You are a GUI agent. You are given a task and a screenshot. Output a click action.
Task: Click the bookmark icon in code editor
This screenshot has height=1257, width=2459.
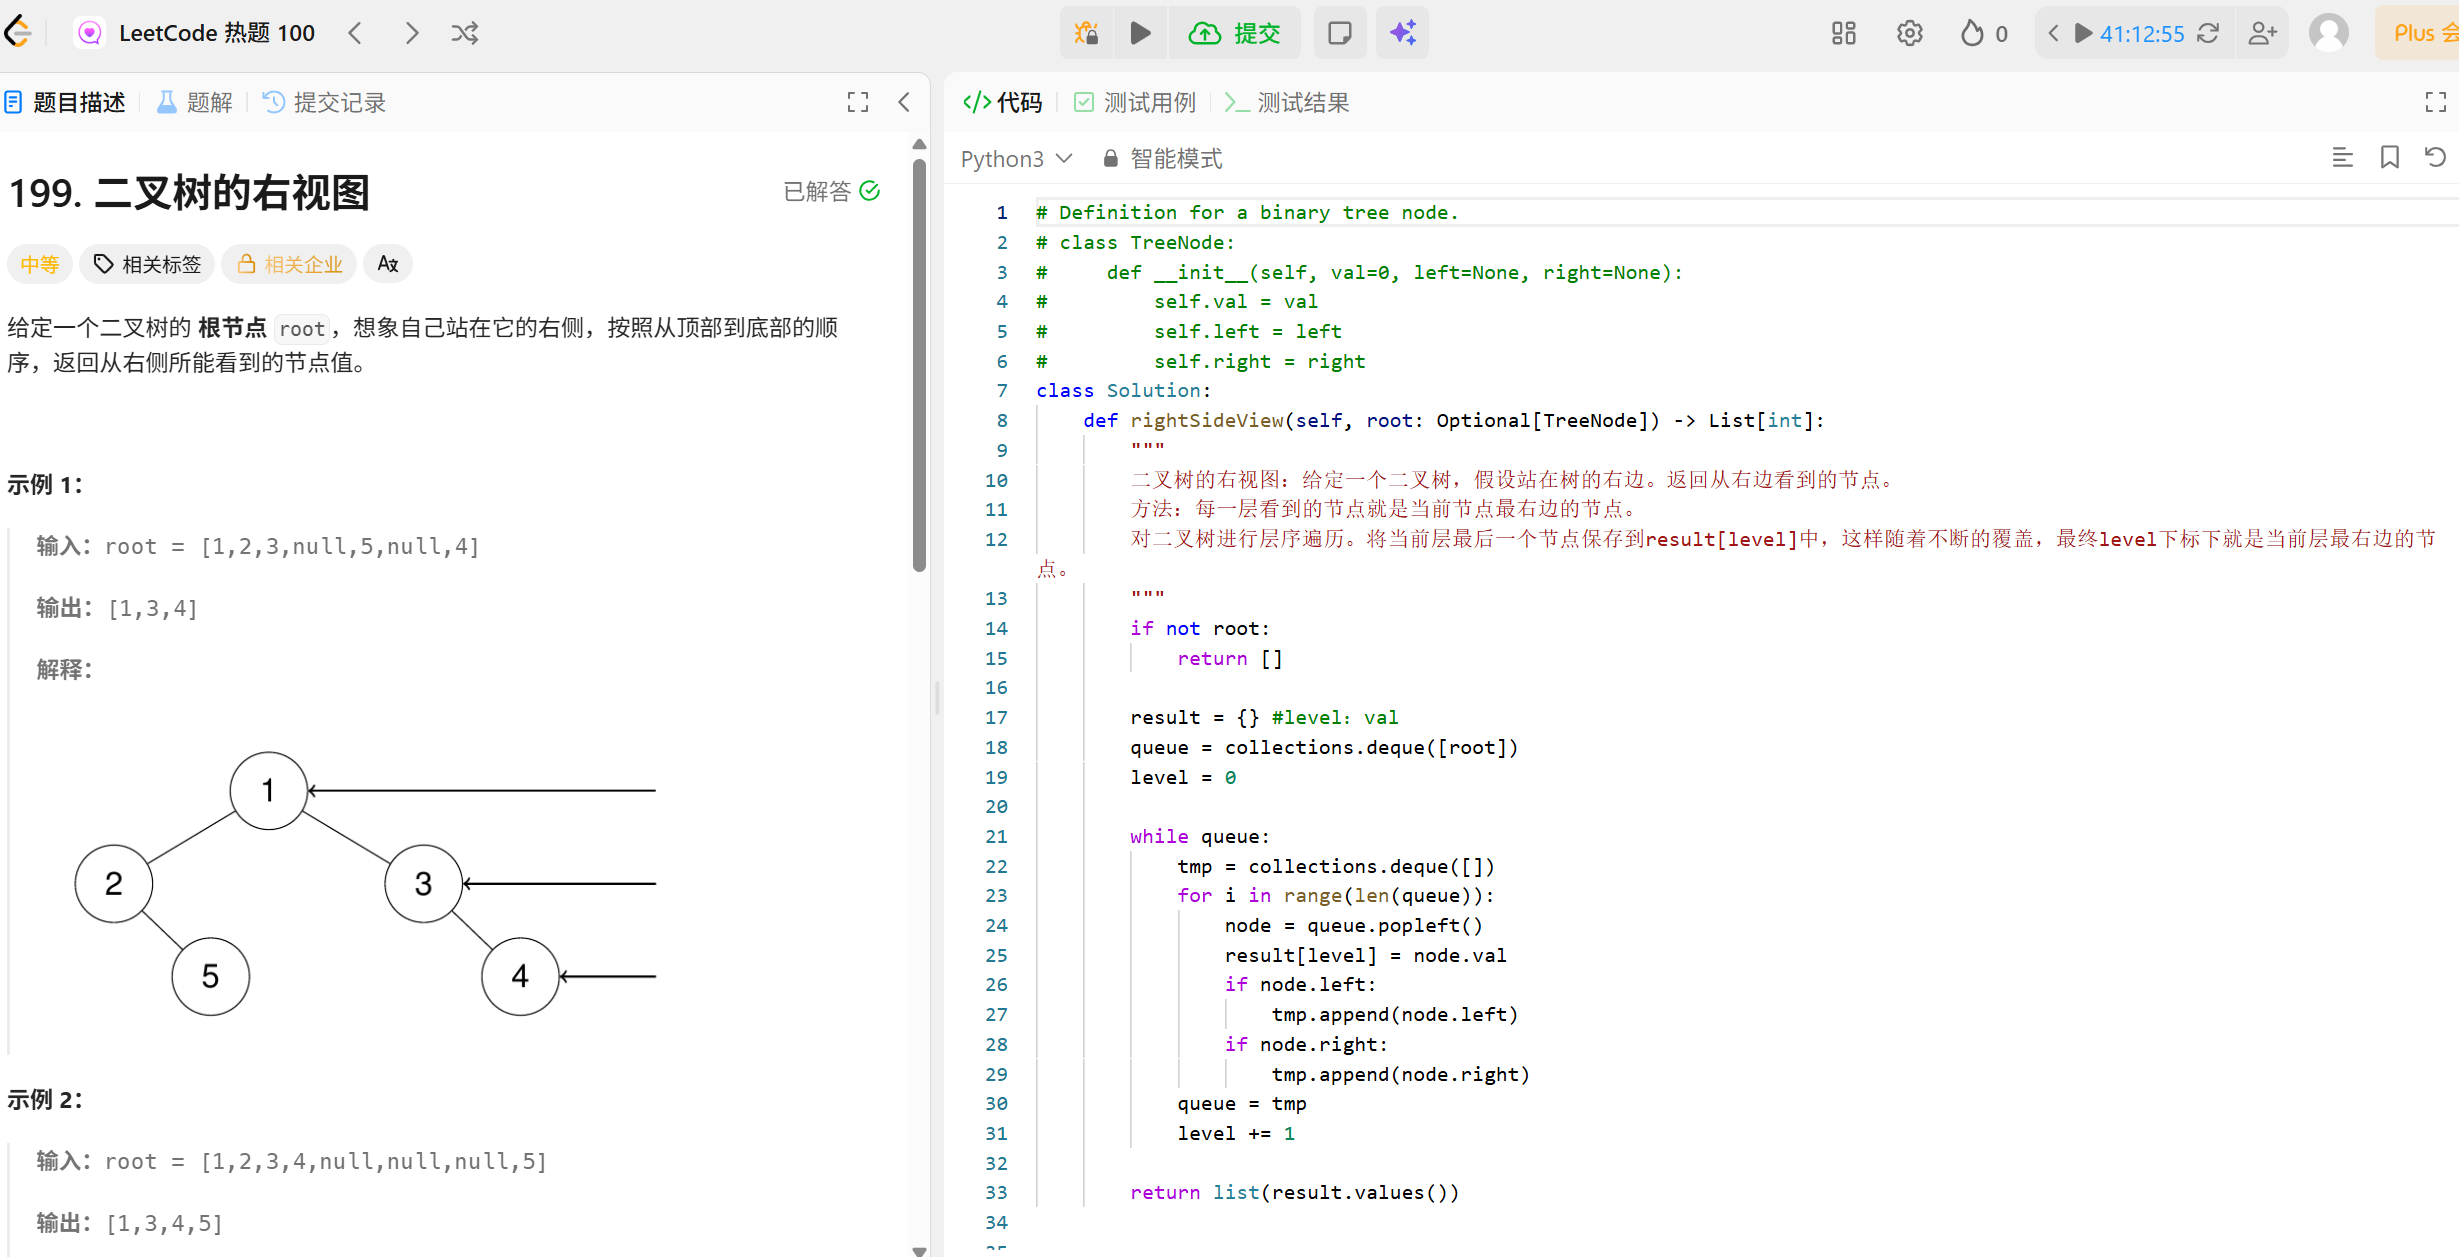click(2389, 158)
